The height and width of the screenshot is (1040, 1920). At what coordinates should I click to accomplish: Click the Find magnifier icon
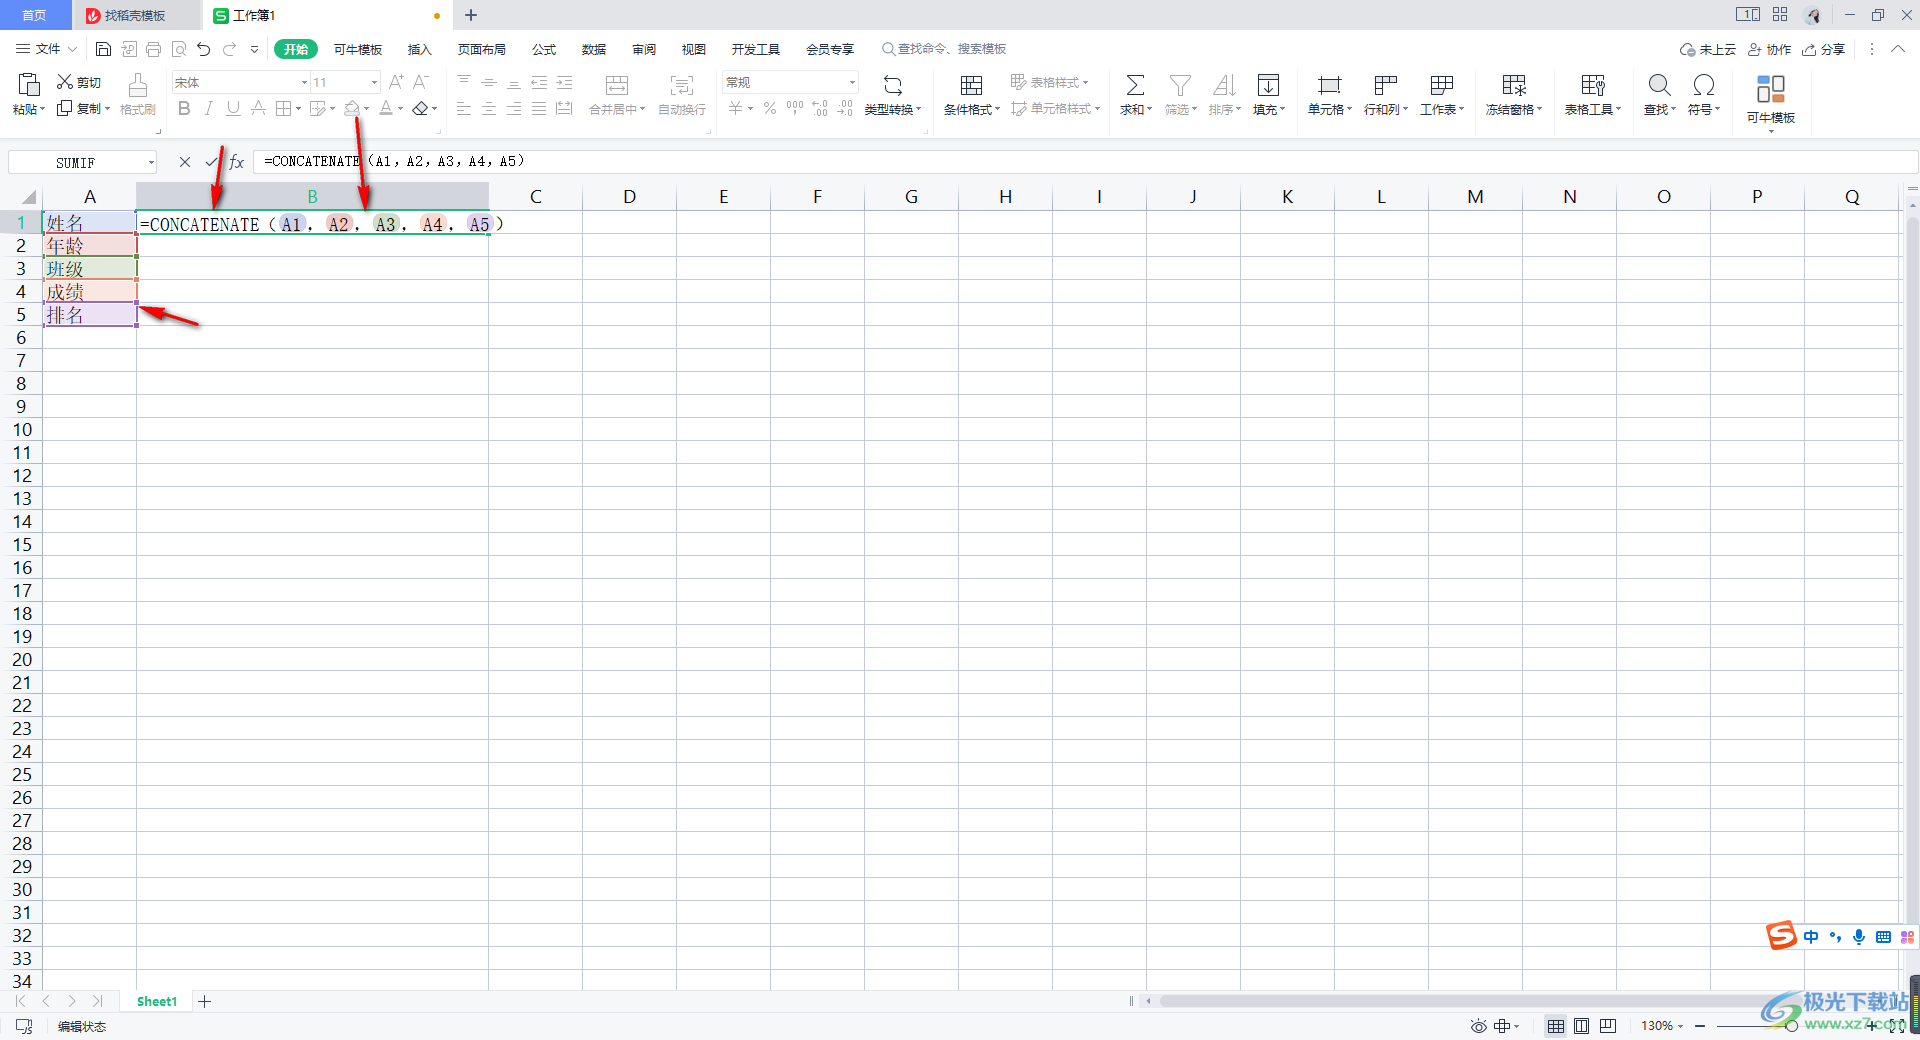point(1659,85)
